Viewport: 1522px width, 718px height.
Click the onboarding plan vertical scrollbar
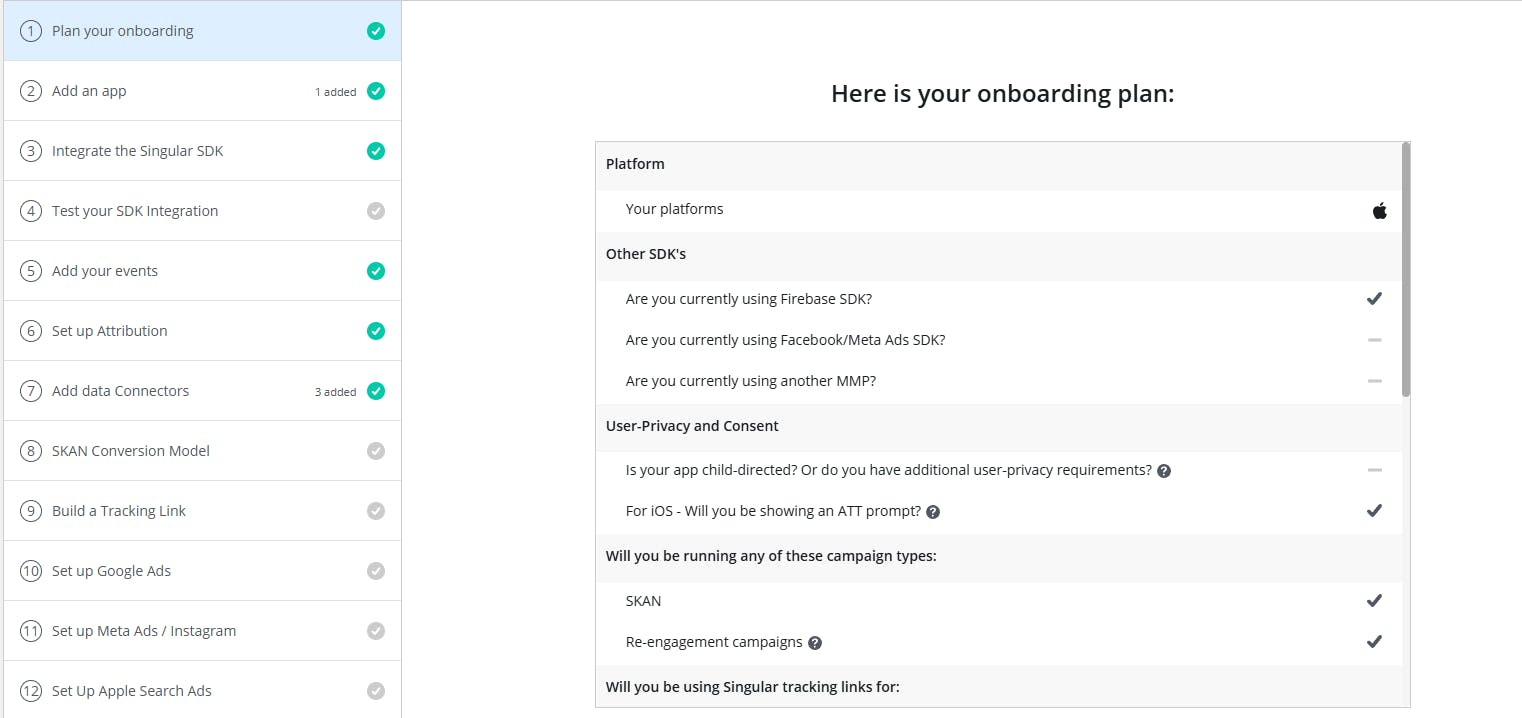tap(1406, 270)
